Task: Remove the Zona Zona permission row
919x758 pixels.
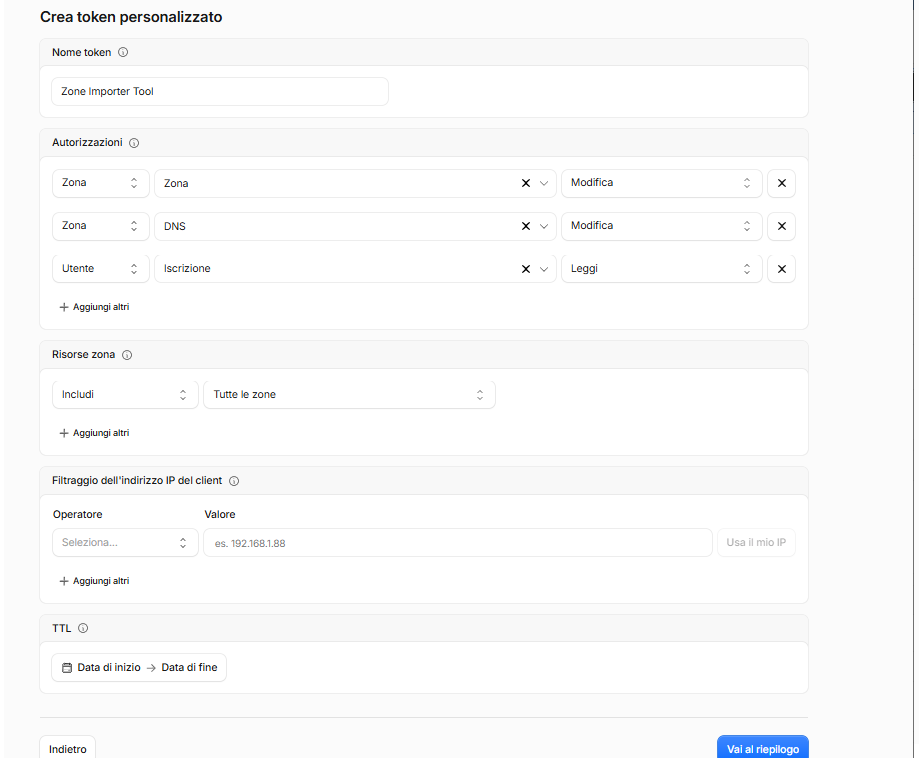Action: 781,183
